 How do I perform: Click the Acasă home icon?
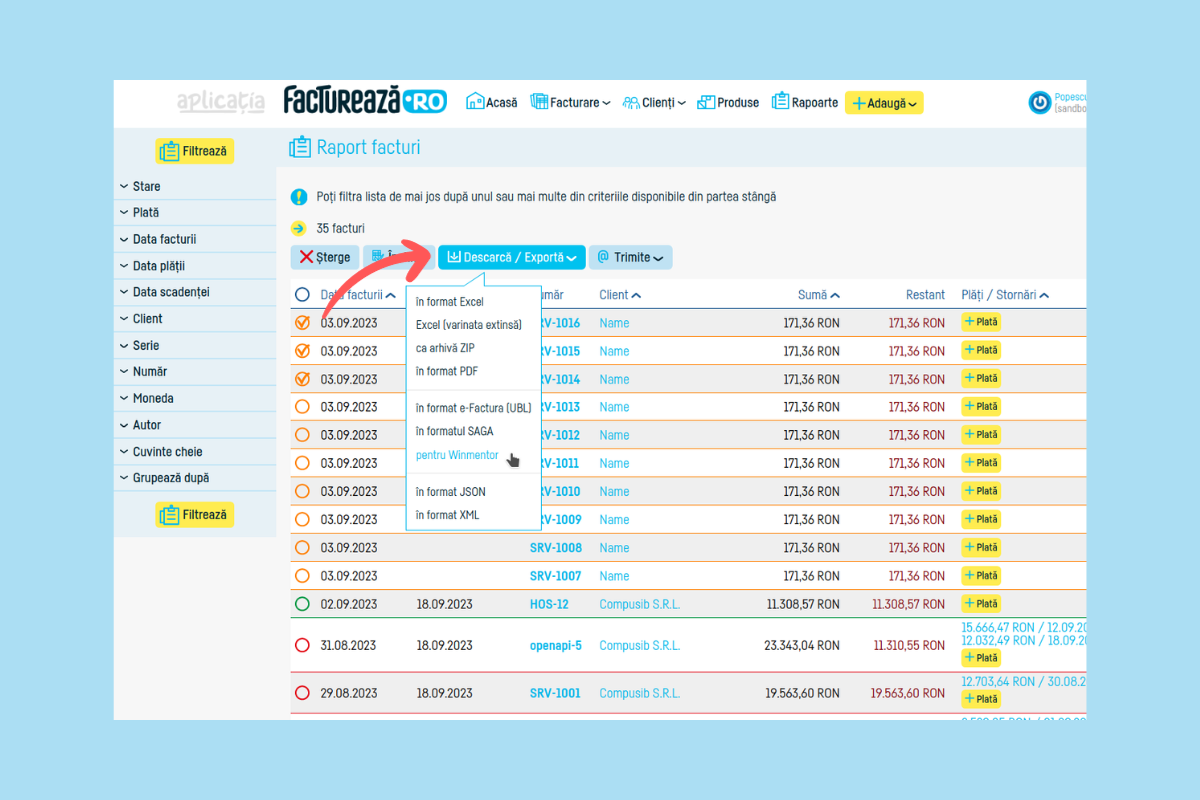point(476,102)
